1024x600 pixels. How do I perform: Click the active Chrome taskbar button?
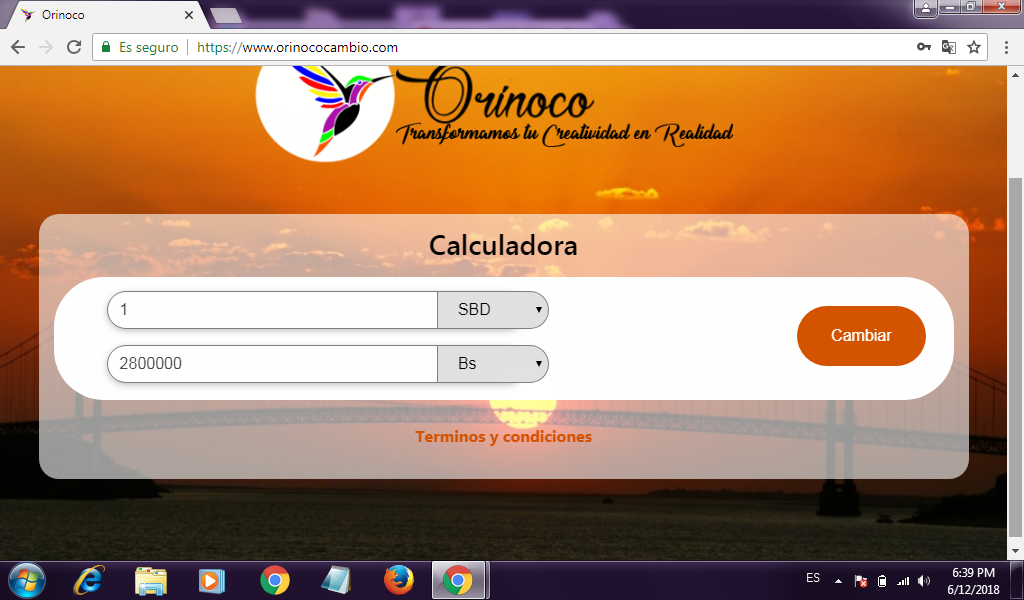coord(458,580)
